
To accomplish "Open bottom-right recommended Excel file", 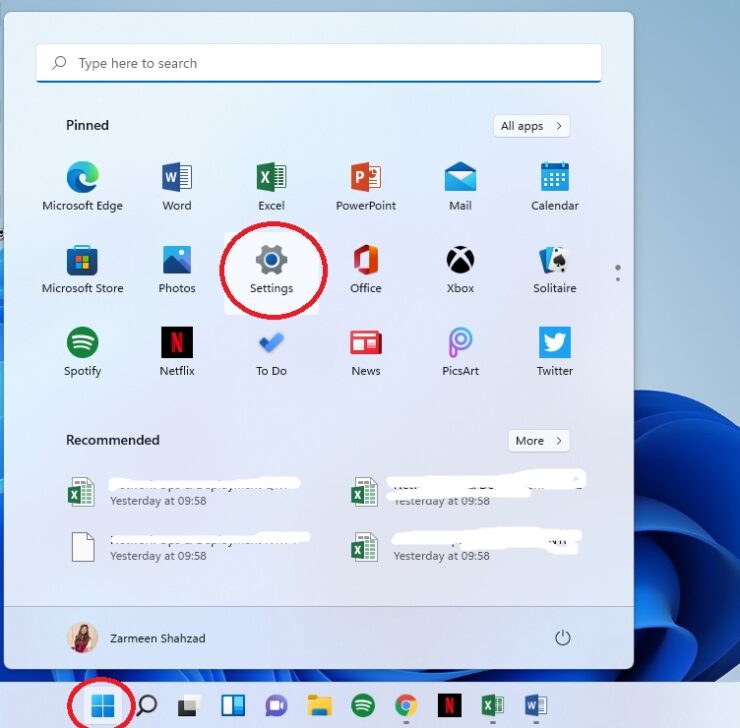I will point(466,547).
